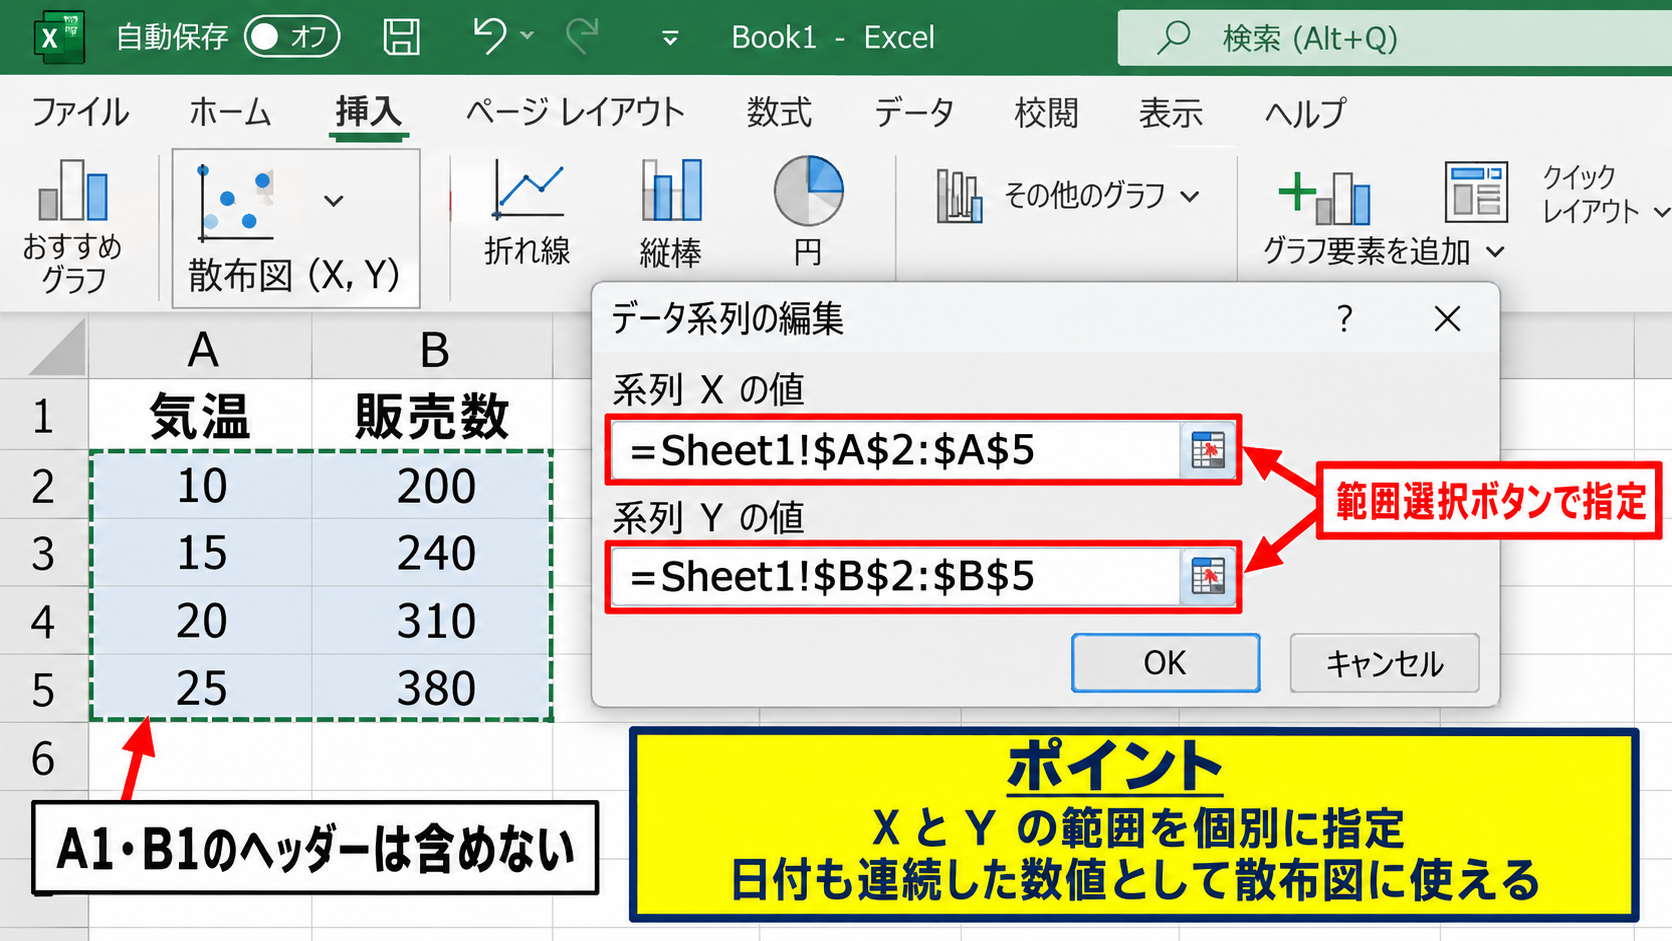Click range selector button for 系列 X
Viewport: 1672px width, 941px height.
point(1209,450)
